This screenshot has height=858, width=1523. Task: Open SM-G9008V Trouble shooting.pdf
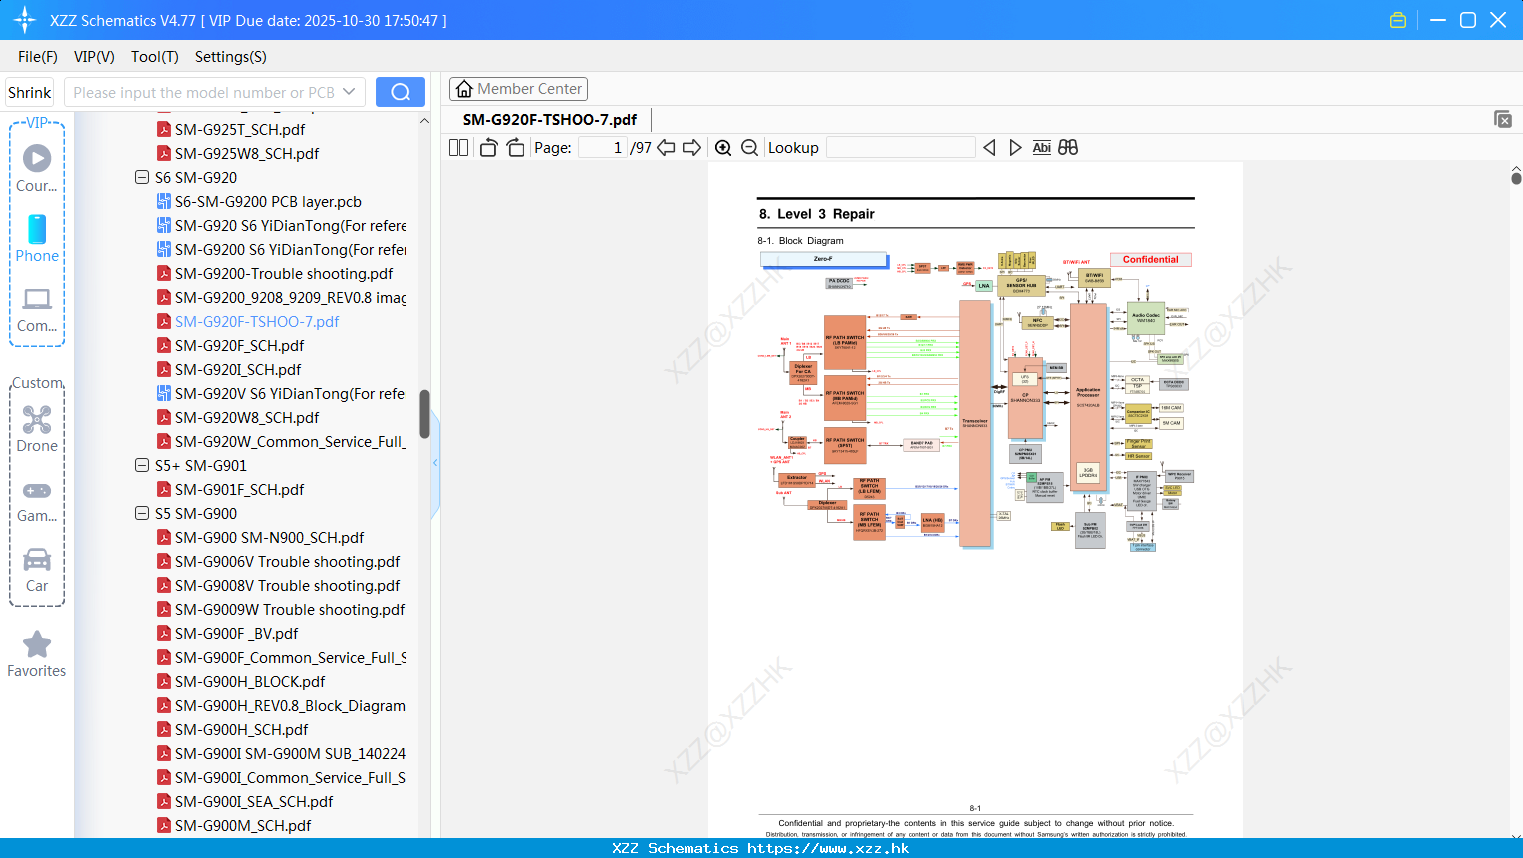pyautogui.click(x=287, y=585)
